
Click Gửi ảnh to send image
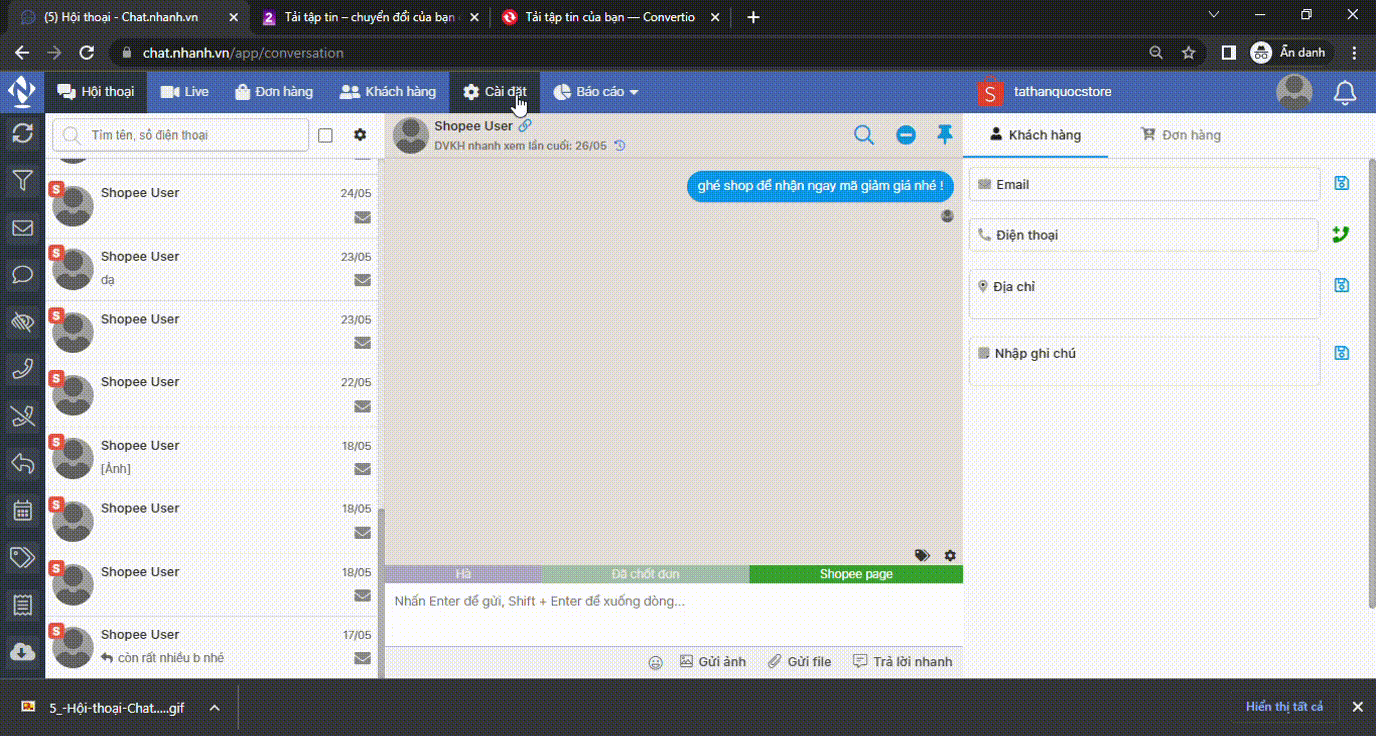pyautogui.click(x=713, y=661)
